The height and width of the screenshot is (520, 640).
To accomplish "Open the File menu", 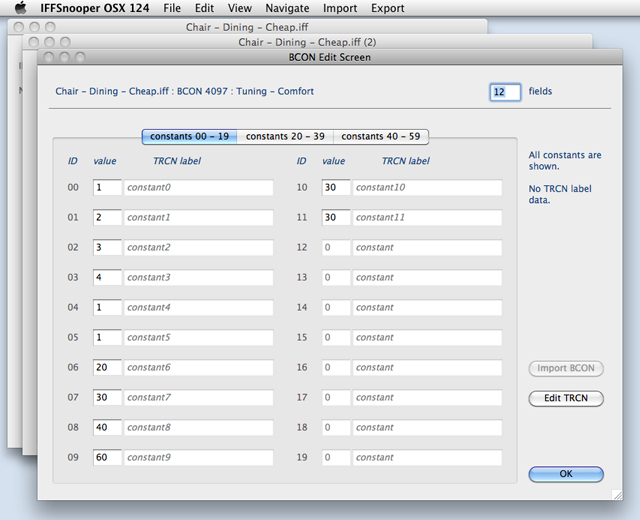I will point(172,8).
